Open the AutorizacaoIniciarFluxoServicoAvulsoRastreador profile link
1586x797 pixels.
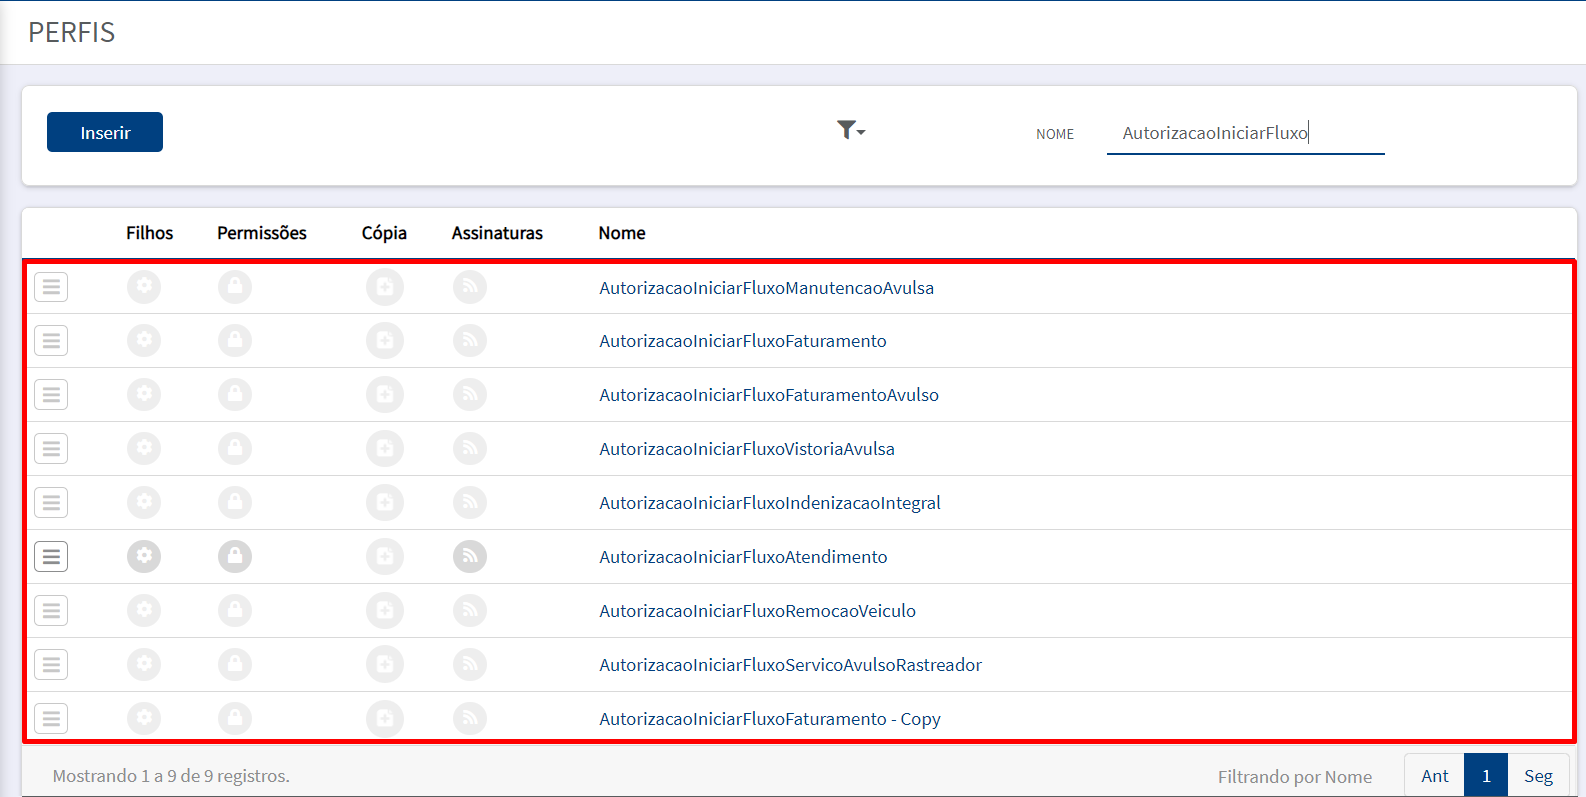click(x=791, y=665)
